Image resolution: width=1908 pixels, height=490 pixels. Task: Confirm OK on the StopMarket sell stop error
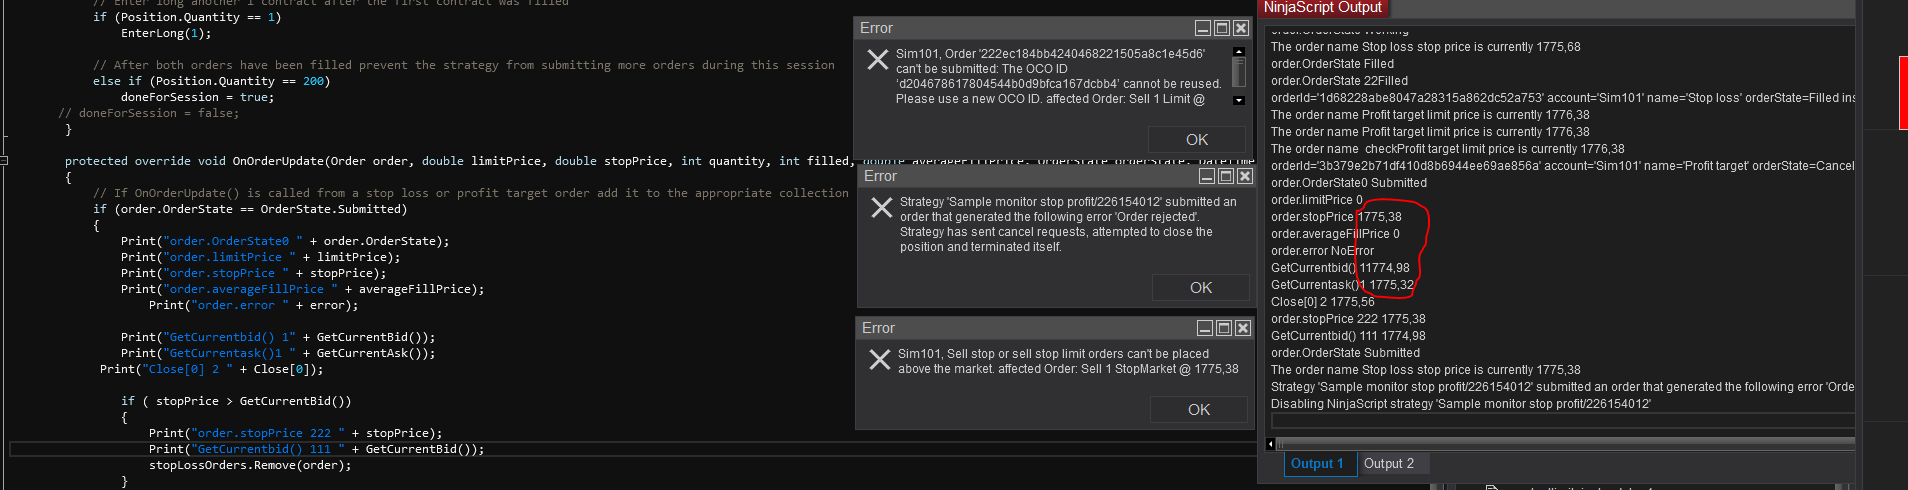[x=1198, y=410]
